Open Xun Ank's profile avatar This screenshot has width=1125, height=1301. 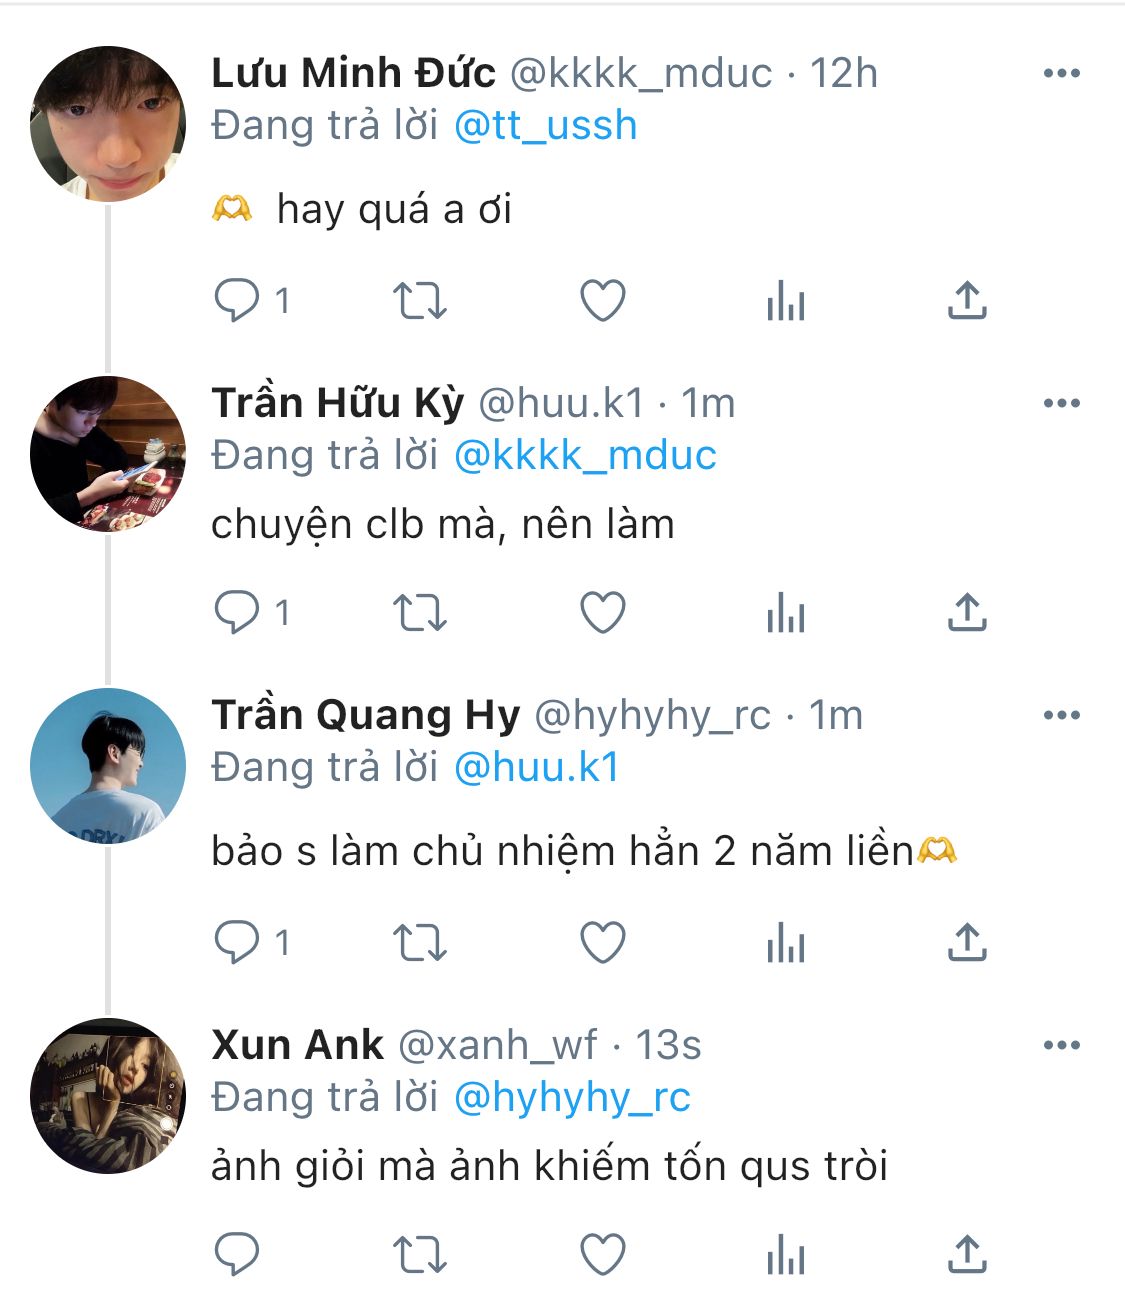pos(108,1096)
